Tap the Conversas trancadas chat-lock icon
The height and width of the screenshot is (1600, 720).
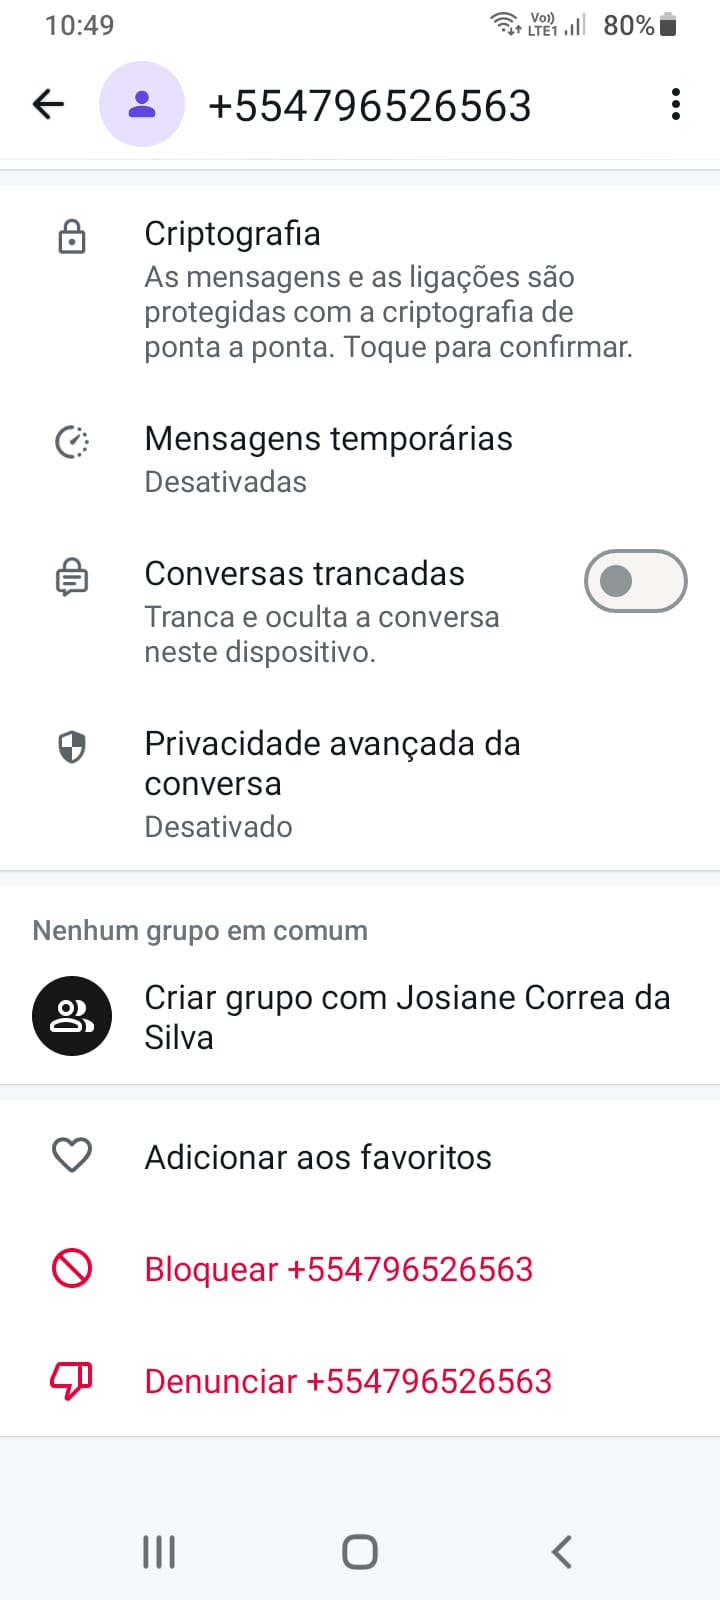tap(72, 578)
